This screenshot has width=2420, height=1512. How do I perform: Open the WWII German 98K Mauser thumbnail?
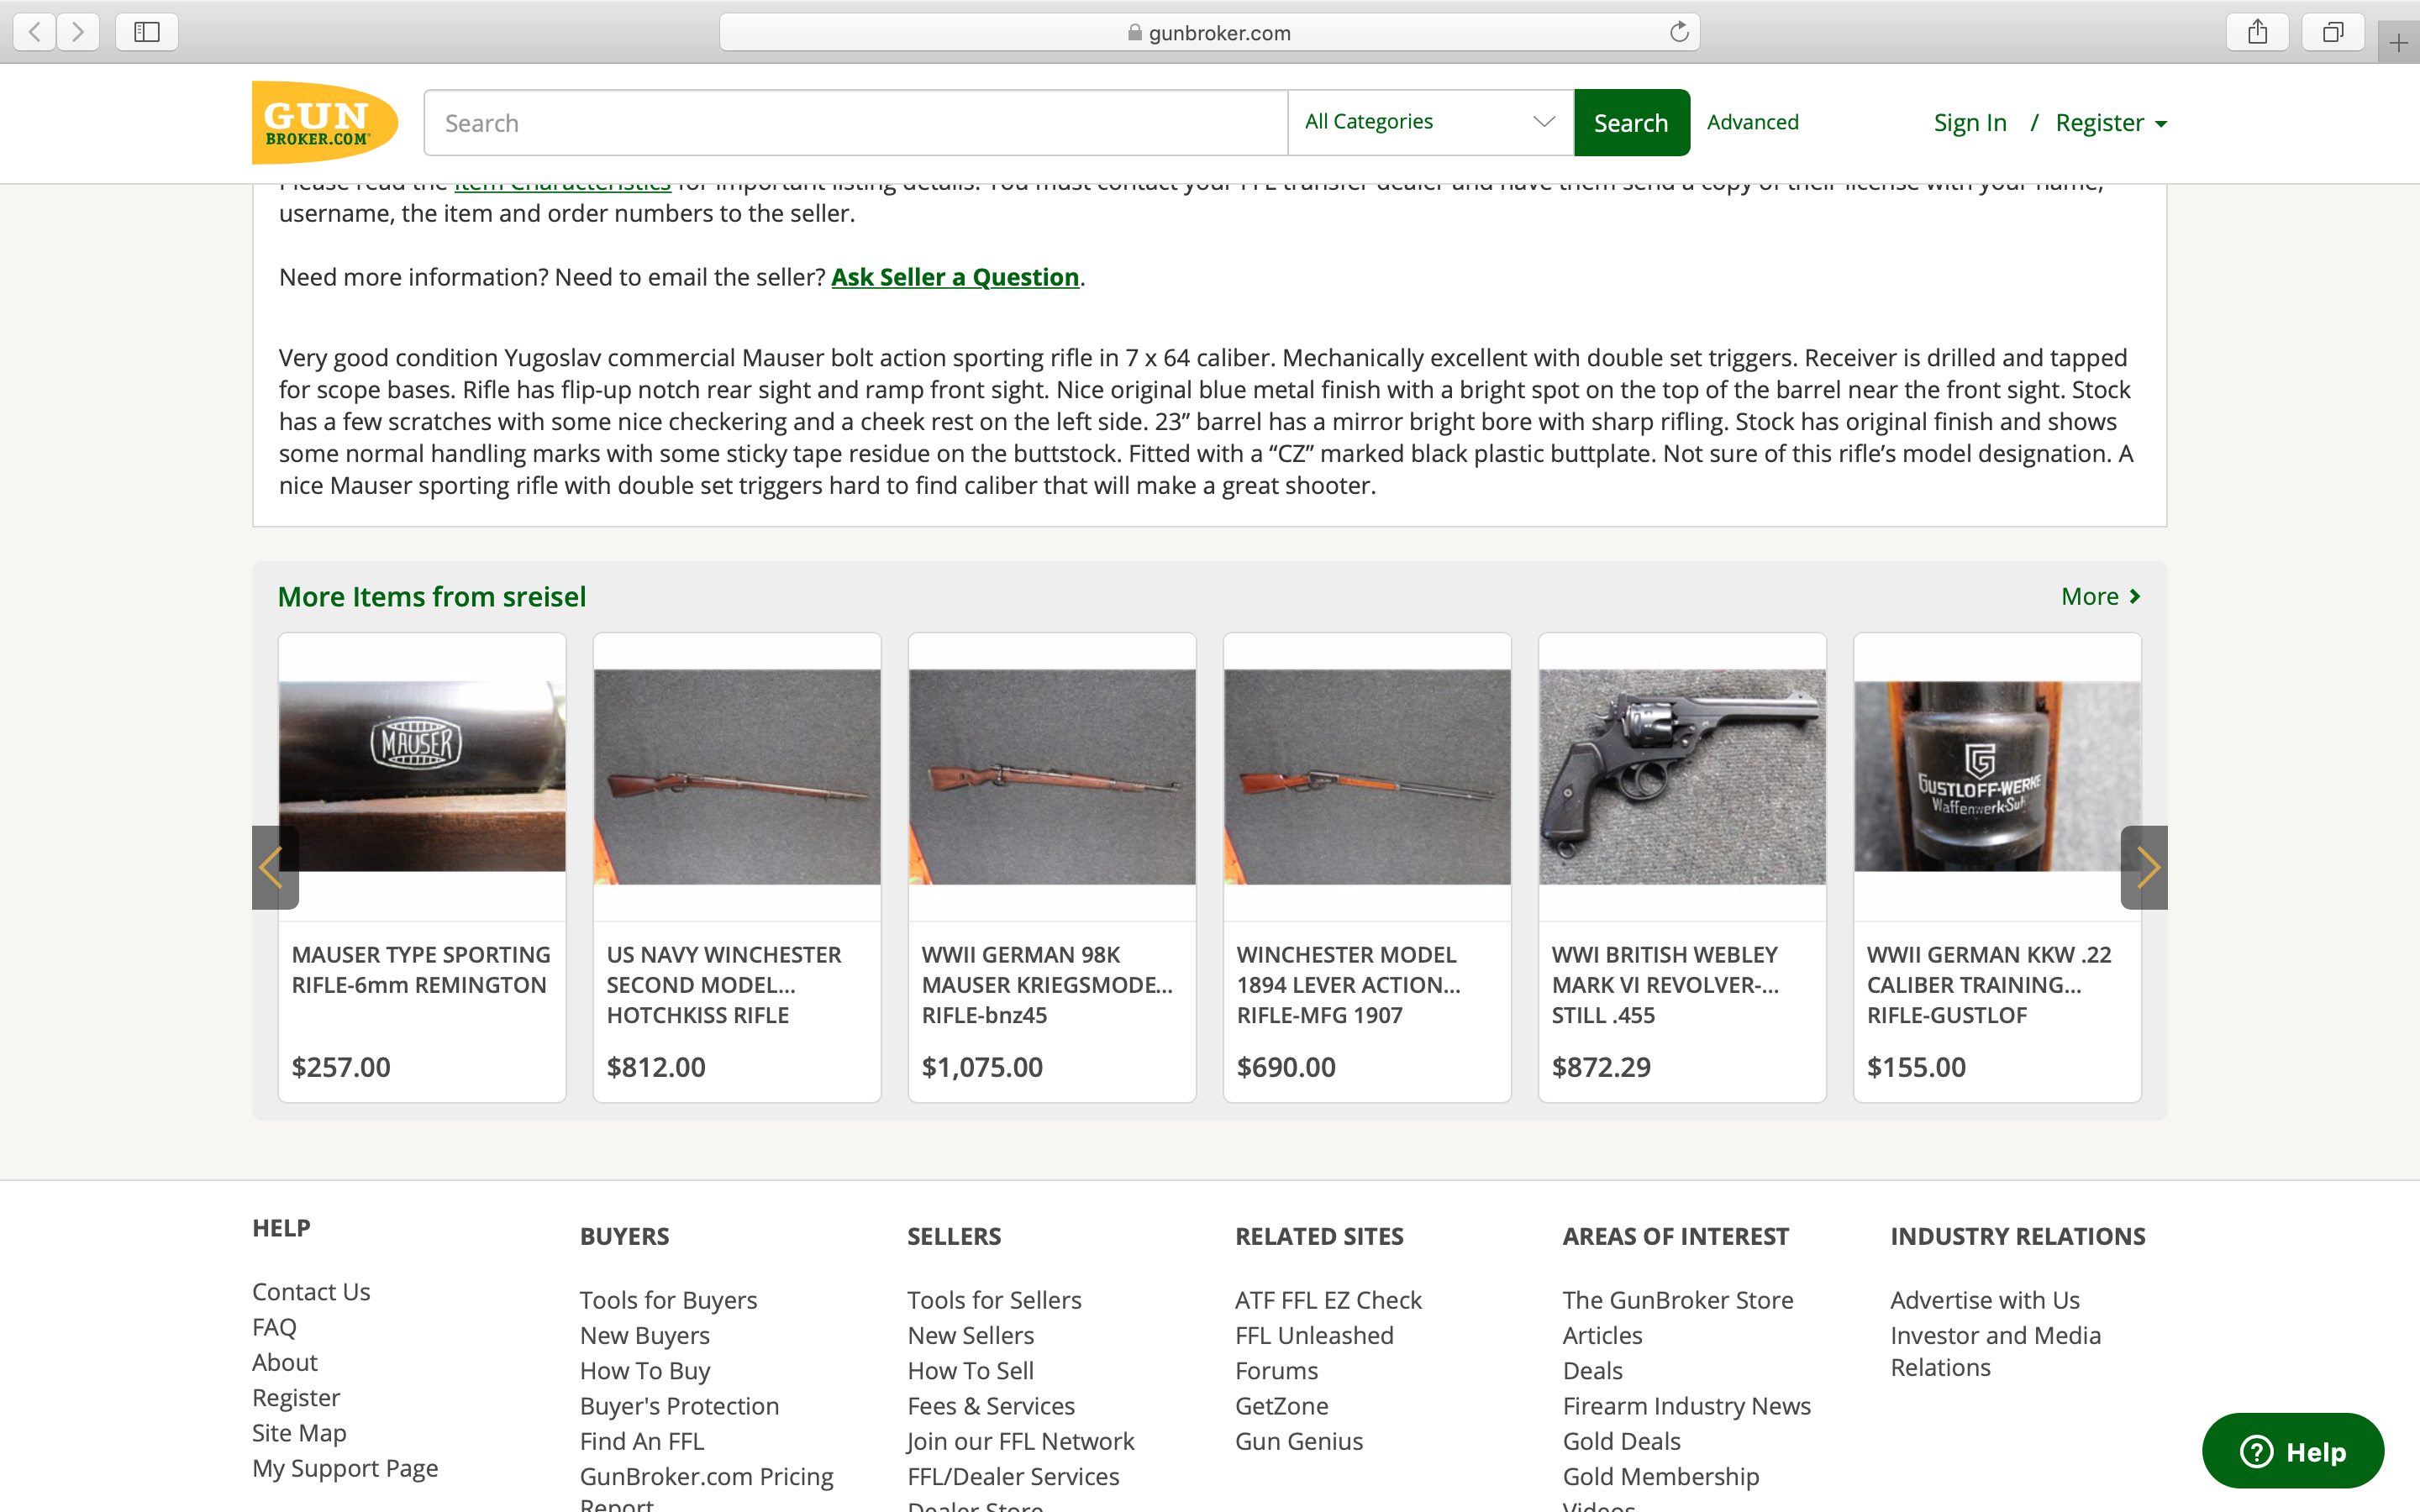tap(1052, 776)
